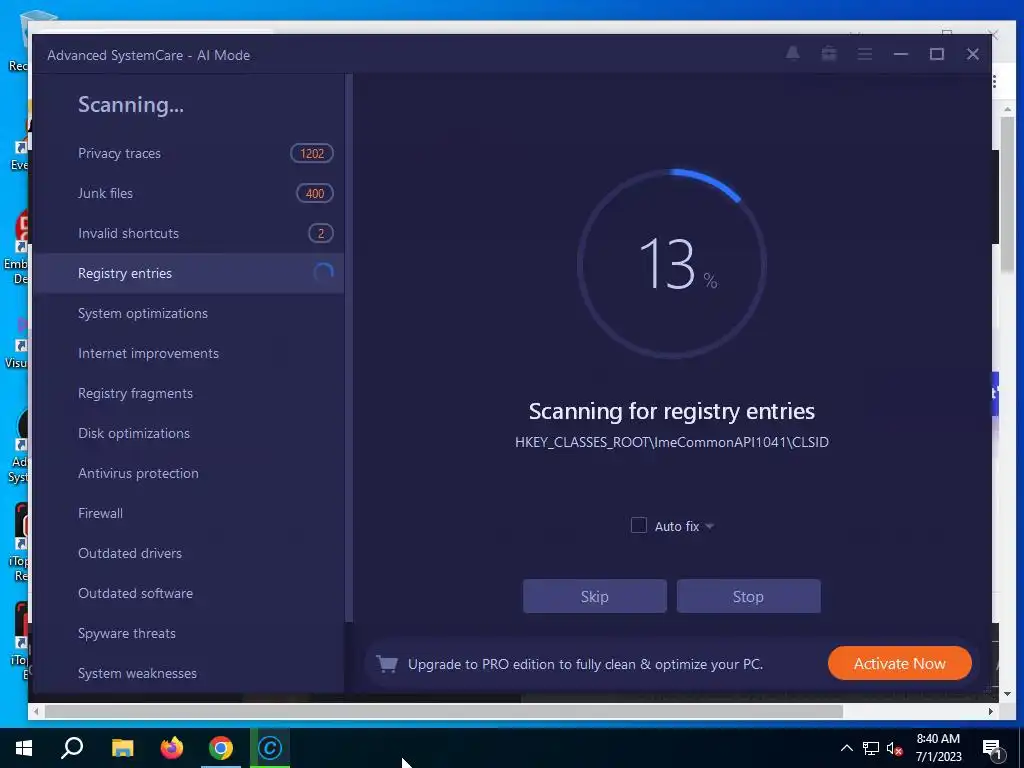Click the Upgrade to PRO edition text

[x=585, y=664]
